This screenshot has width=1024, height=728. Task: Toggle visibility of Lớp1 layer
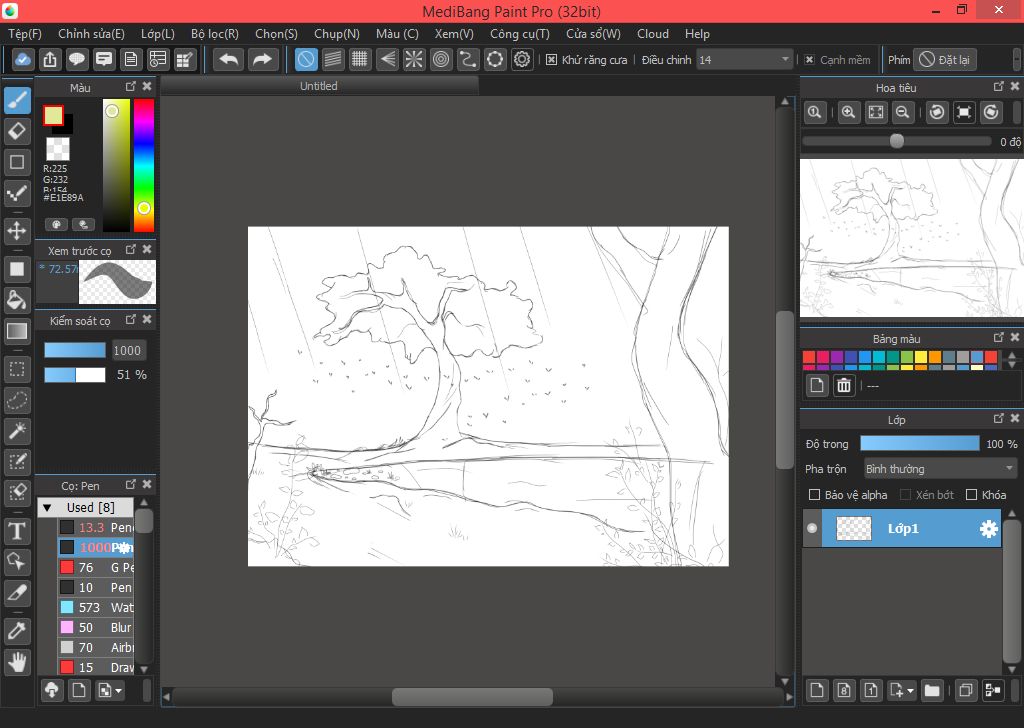coord(812,528)
